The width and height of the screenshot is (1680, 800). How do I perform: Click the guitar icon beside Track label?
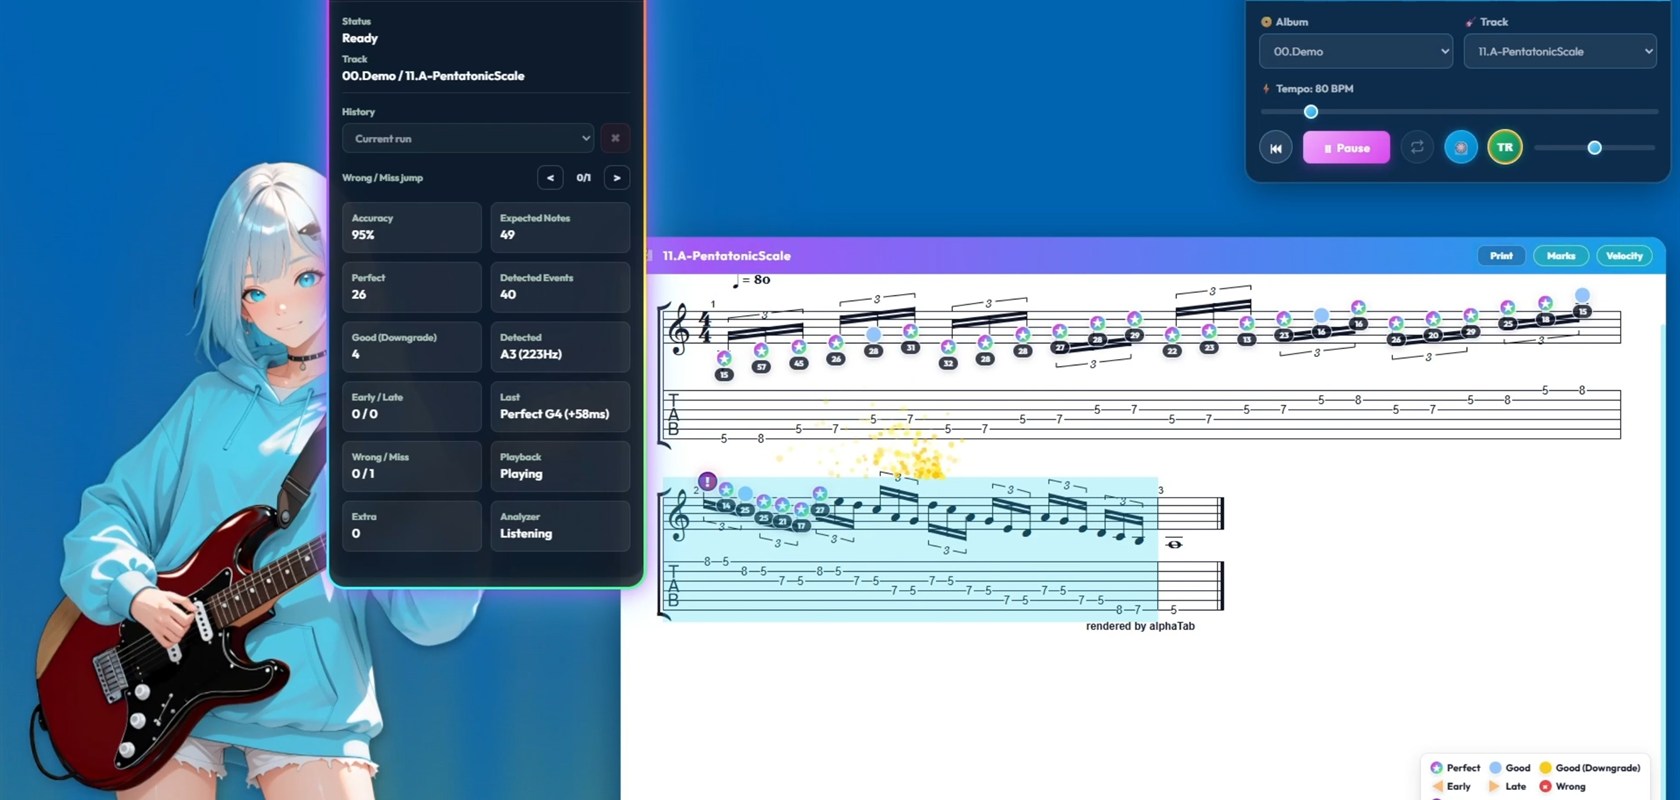[1470, 22]
